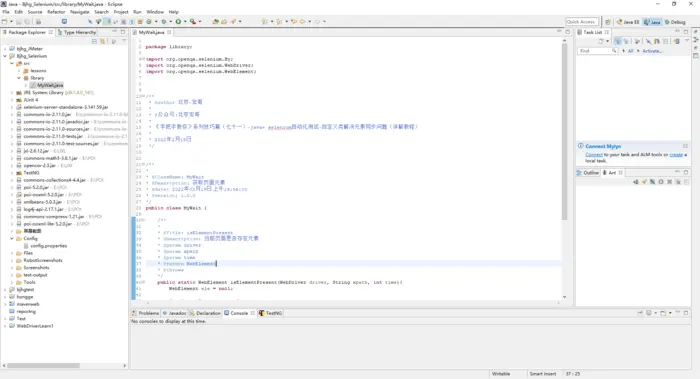Click Collapse All in Package Explorer

coord(94,42)
